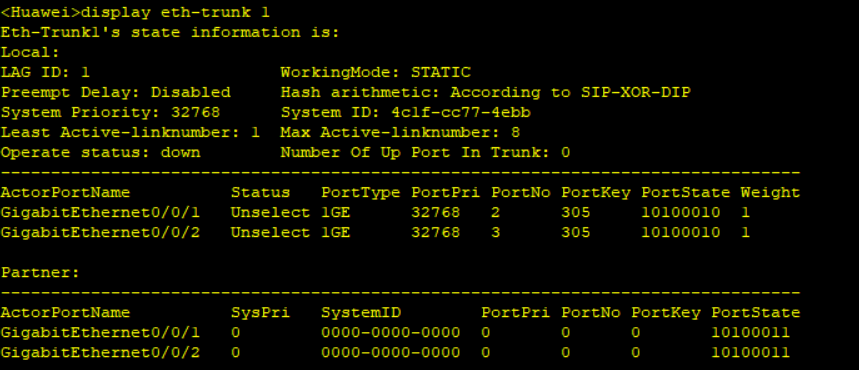Screen dimensions: 859x370
Task: Click the Partner table 'PortState' column header
Action: pyautogui.click(x=755, y=312)
